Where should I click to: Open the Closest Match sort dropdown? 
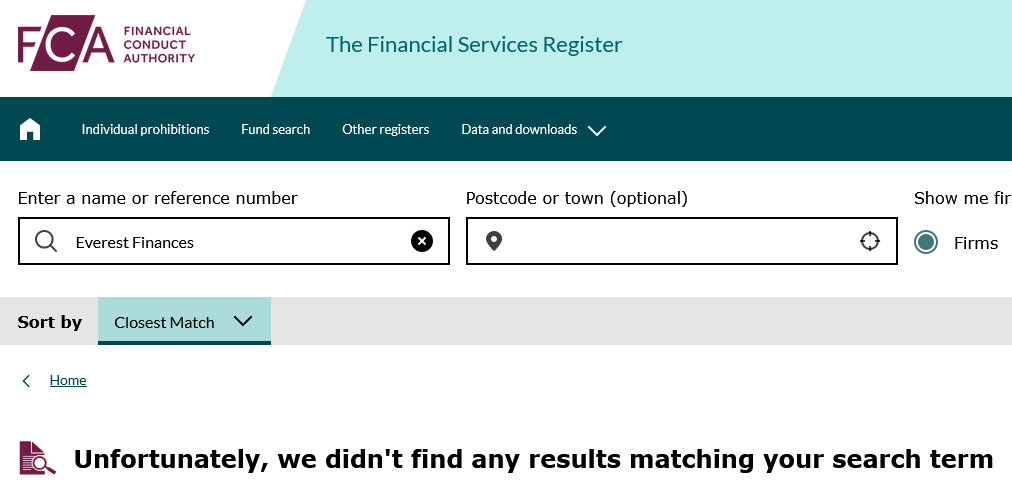click(184, 321)
